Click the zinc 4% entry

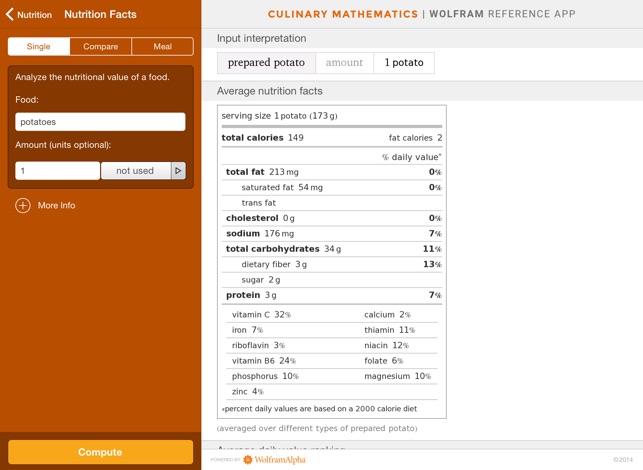pos(248,391)
